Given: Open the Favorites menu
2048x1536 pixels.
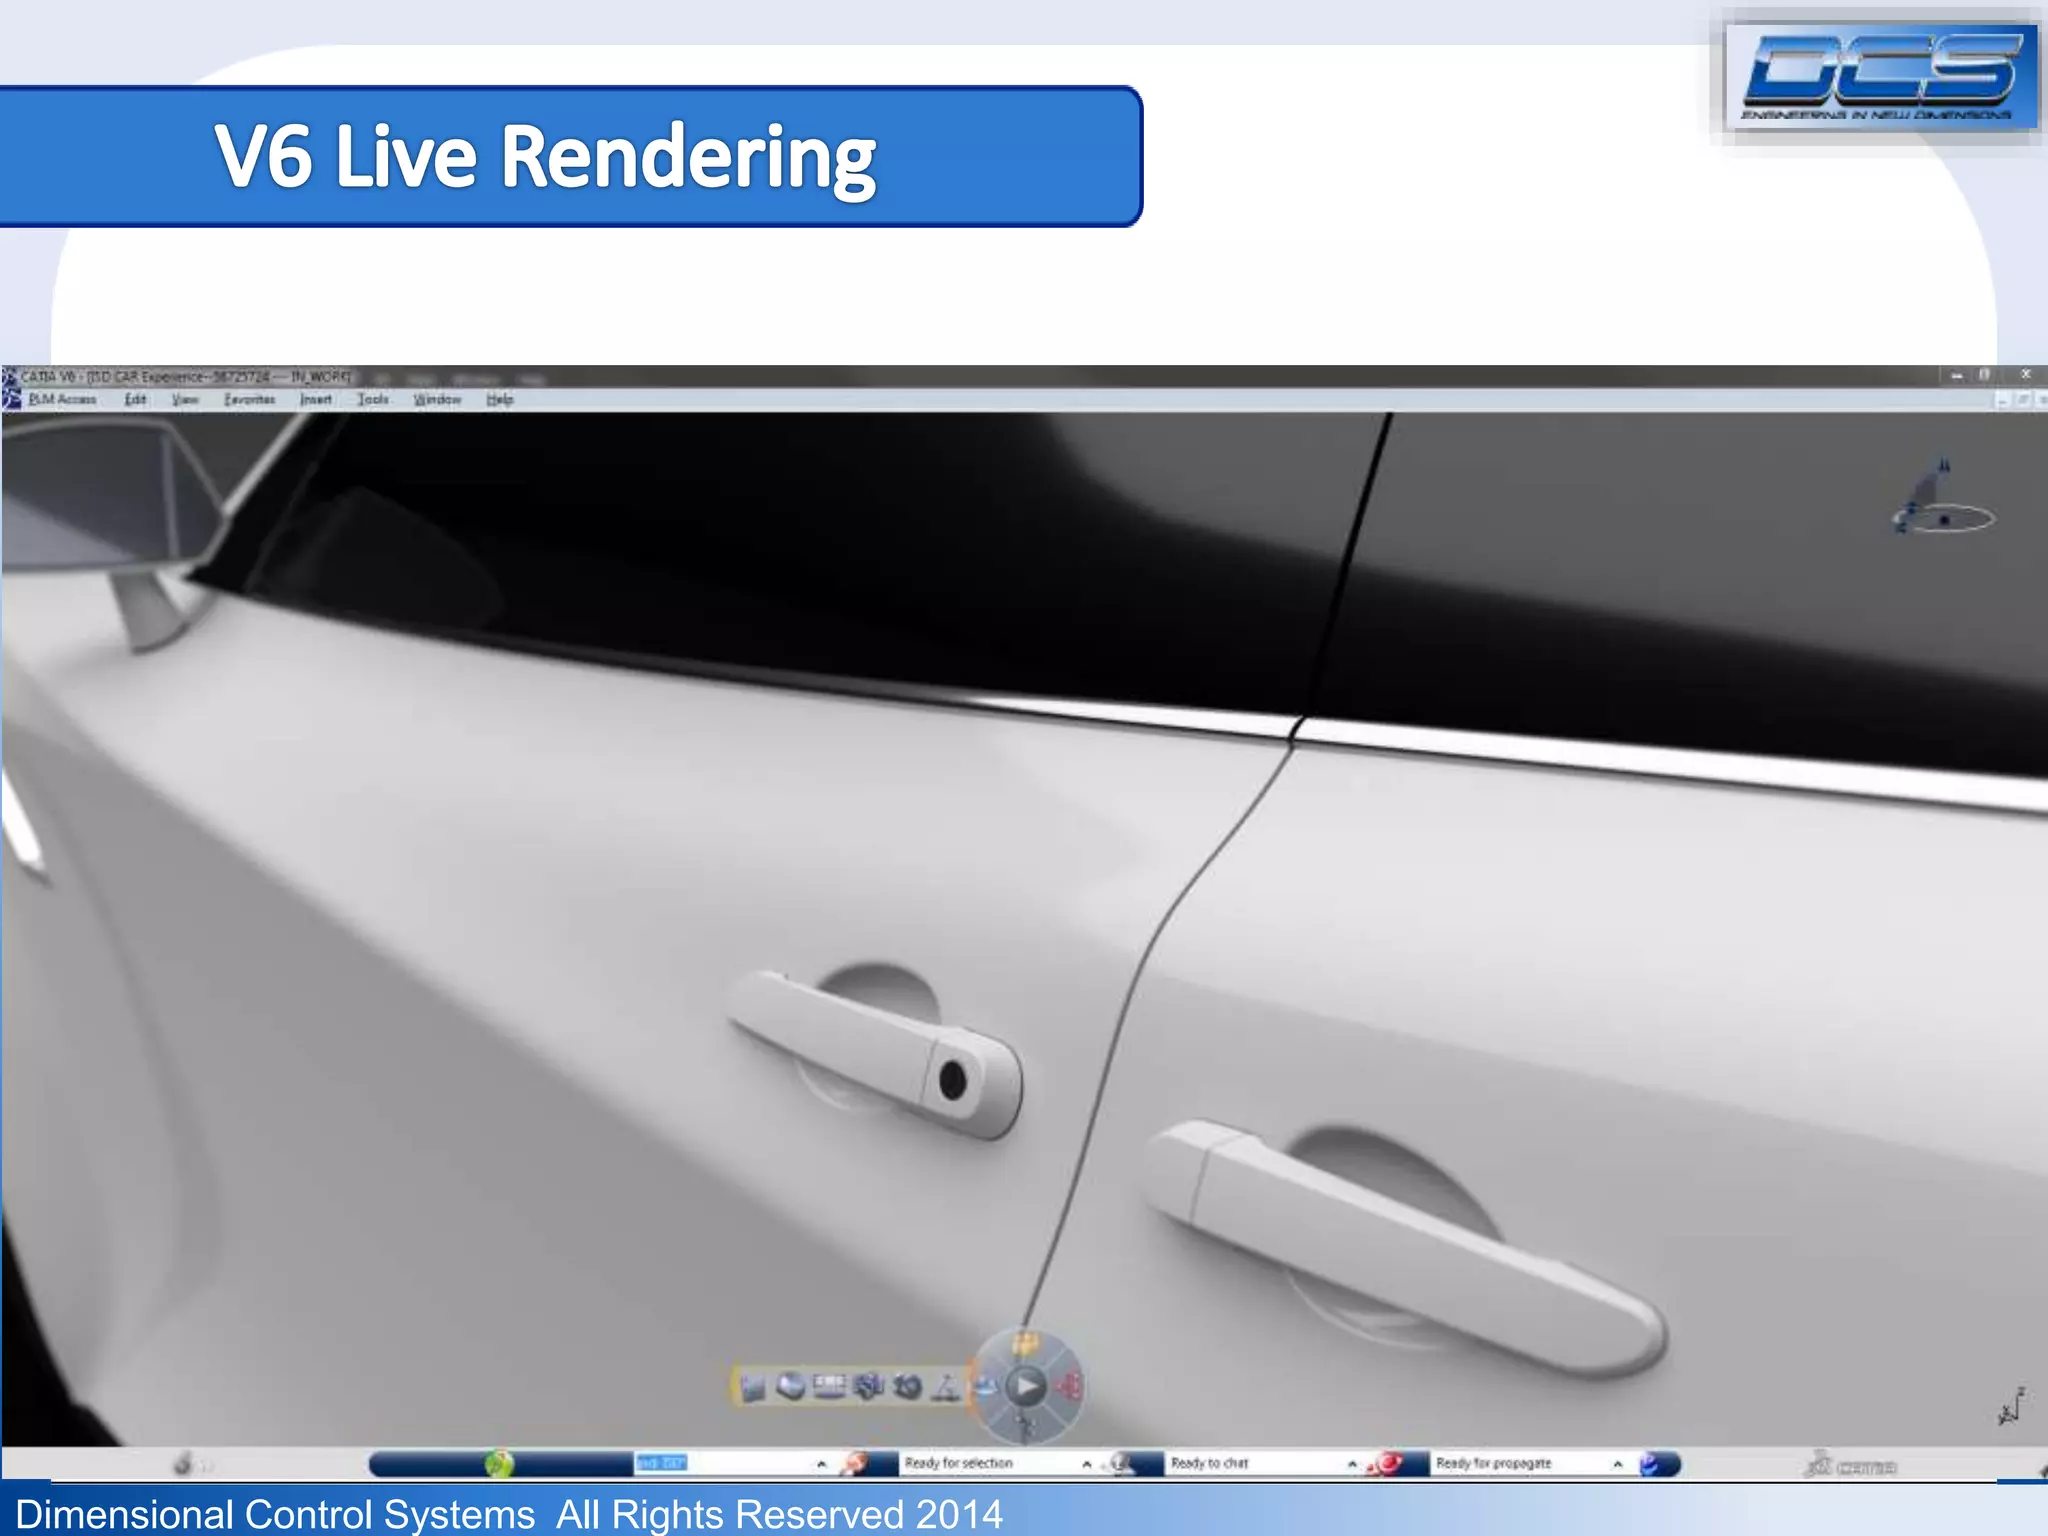Looking at the screenshot, I should (x=249, y=399).
